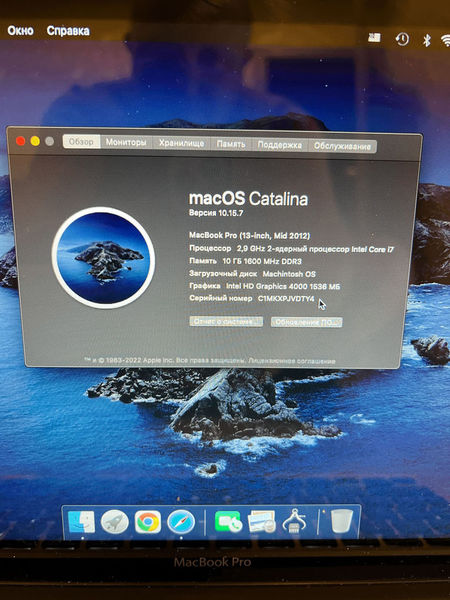Open Wi-Fi status menu
The height and width of the screenshot is (600, 450).
[x=445, y=40]
